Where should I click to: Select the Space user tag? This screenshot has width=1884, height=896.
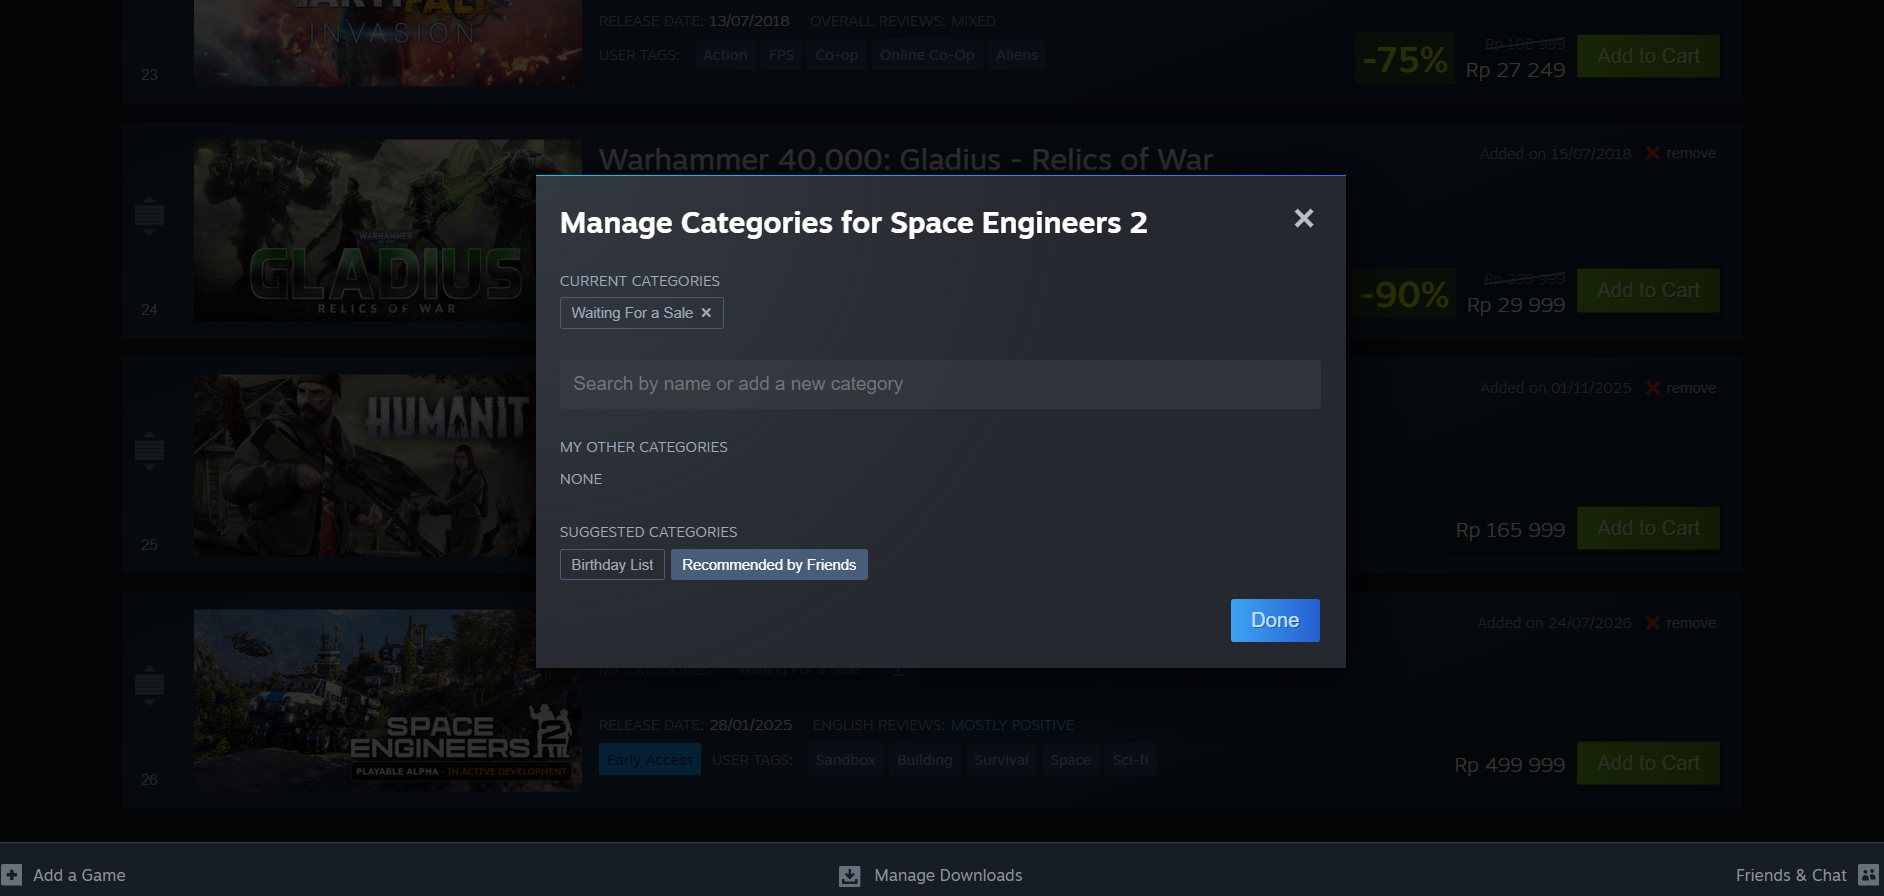[x=1070, y=760]
